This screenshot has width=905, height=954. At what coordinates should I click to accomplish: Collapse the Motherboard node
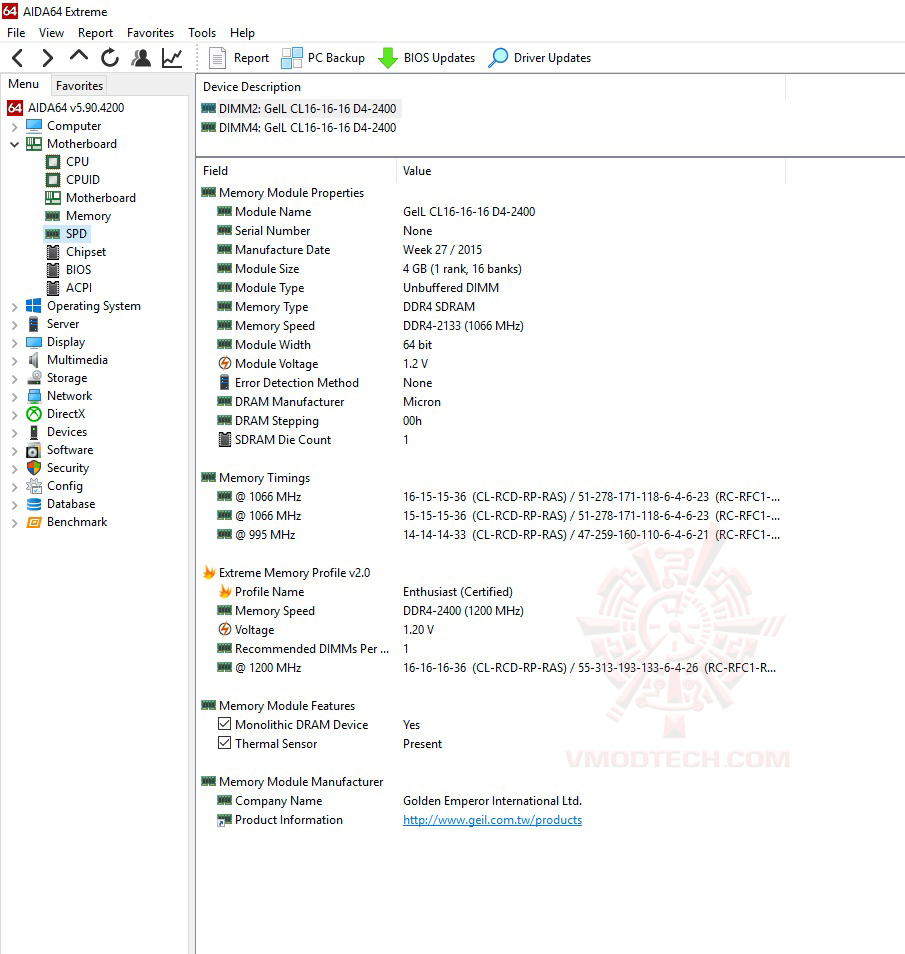15,144
